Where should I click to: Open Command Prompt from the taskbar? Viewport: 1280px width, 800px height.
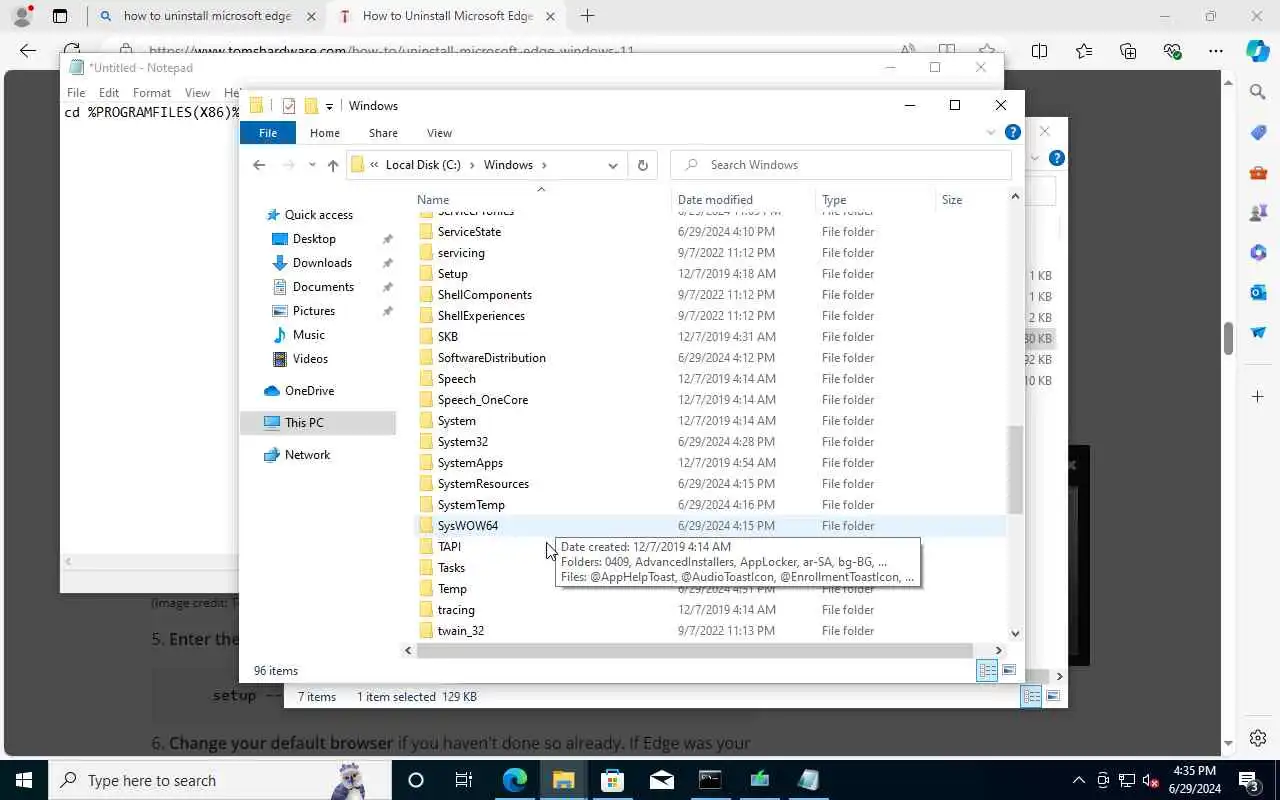(710, 780)
